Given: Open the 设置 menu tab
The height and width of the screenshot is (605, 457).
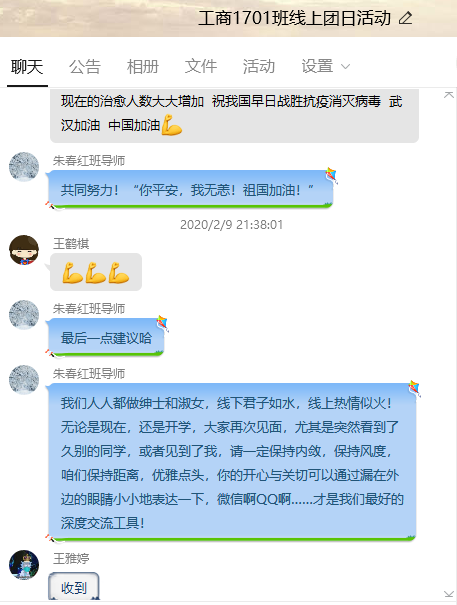Looking at the screenshot, I should (x=317, y=66).
